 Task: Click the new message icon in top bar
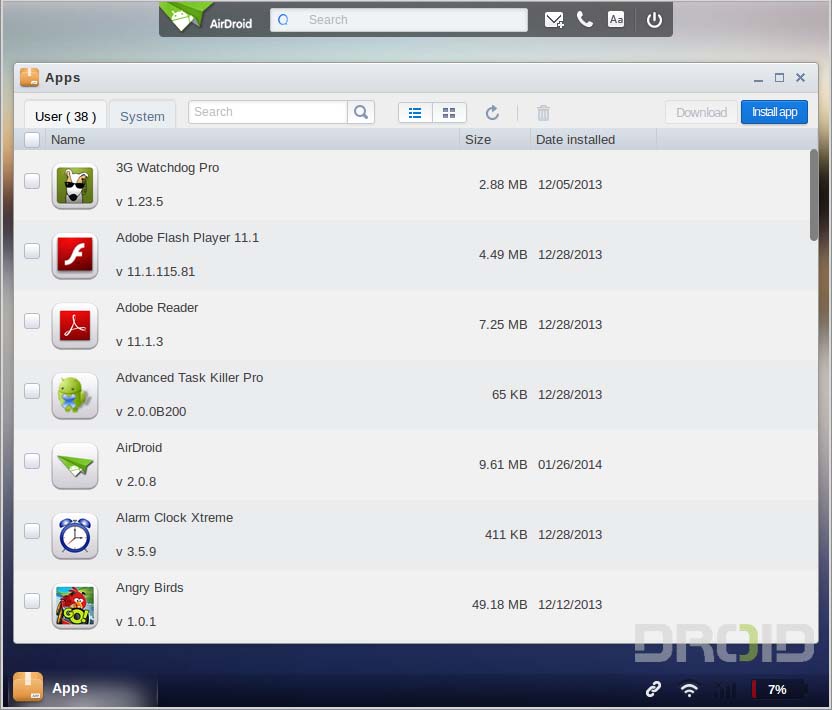click(x=554, y=20)
